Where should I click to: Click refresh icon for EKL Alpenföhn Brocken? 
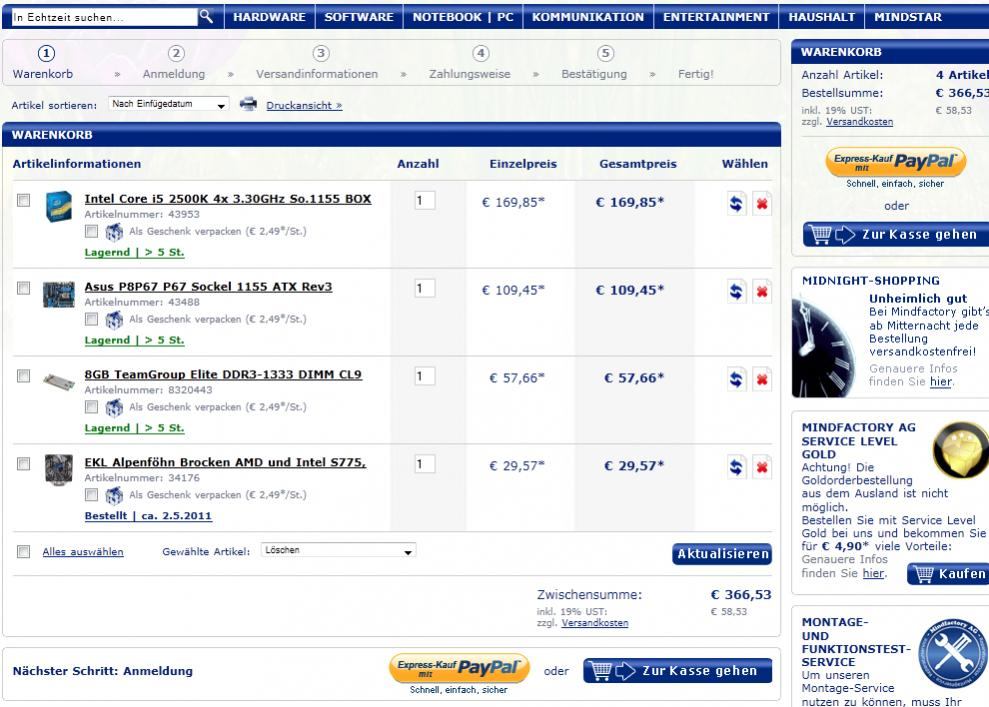tap(735, 467)
